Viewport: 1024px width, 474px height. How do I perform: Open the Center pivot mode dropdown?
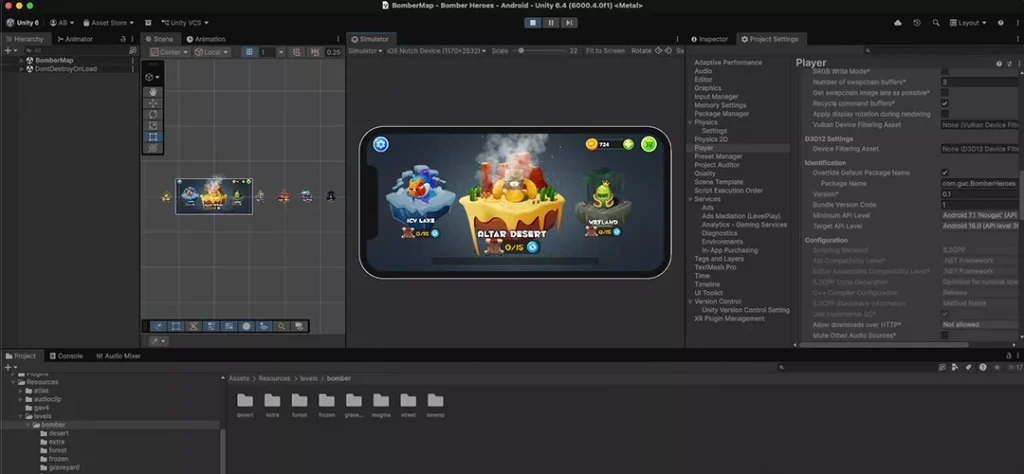169,52
